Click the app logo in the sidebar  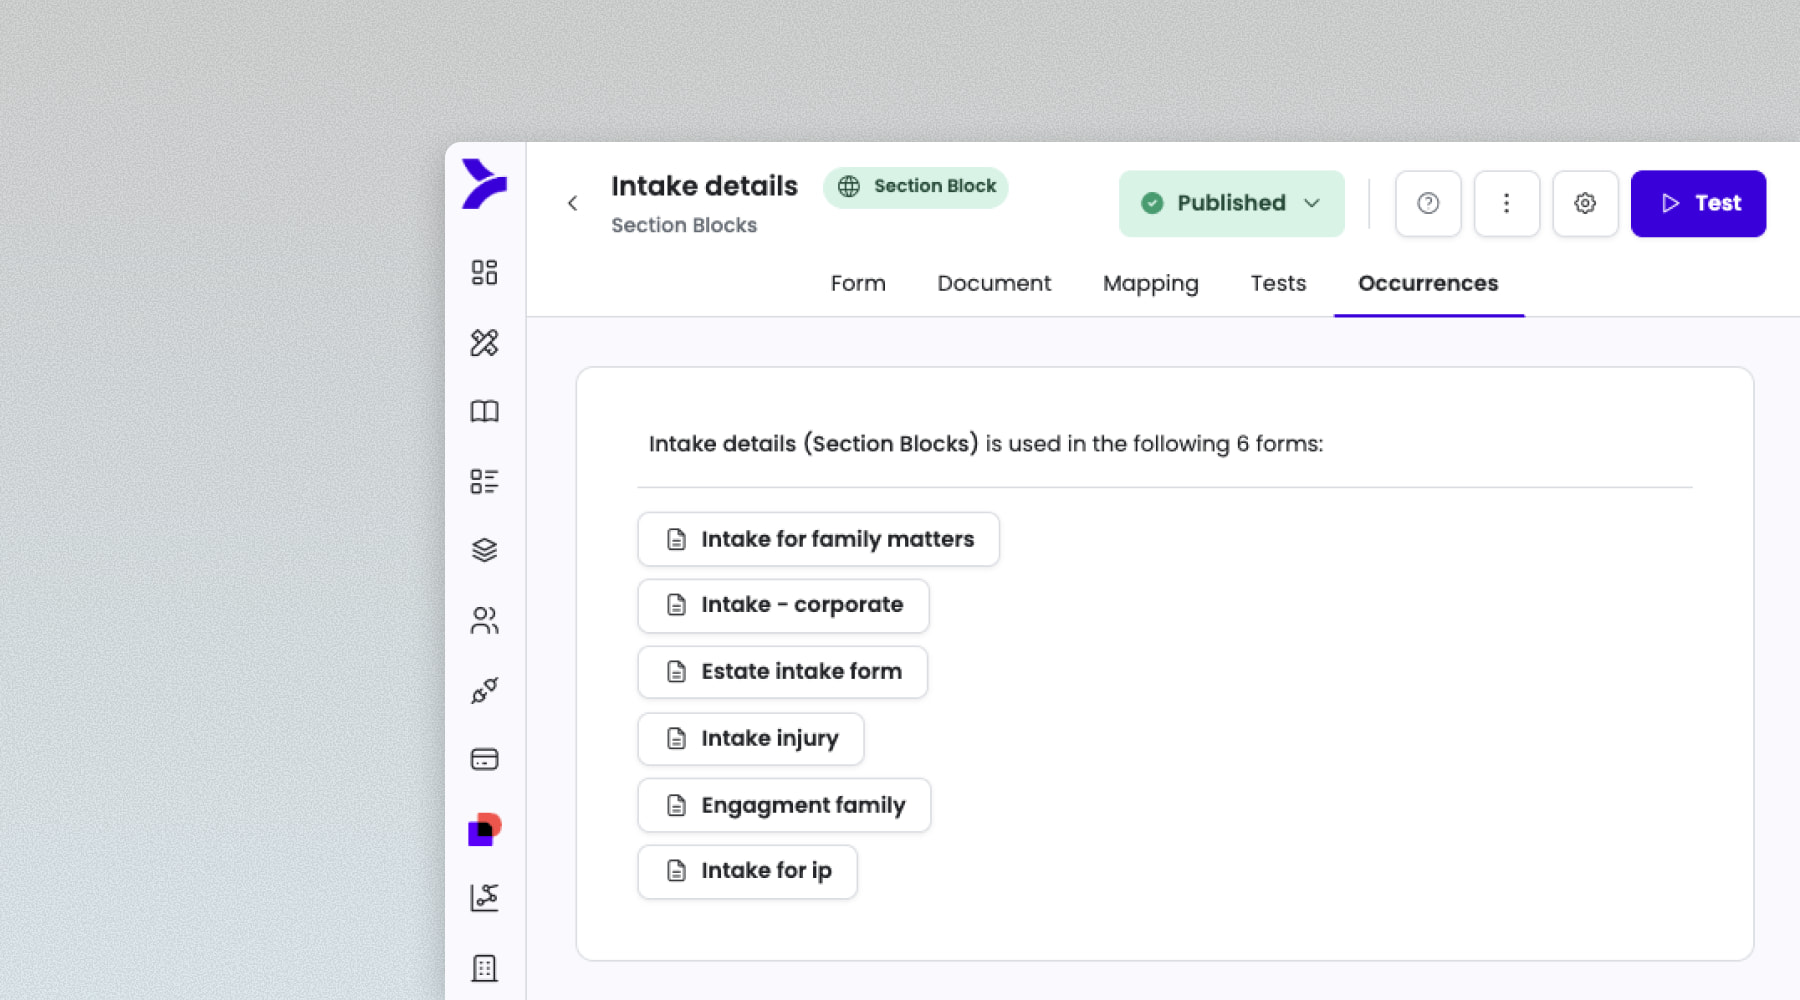(x=484, y=184)
